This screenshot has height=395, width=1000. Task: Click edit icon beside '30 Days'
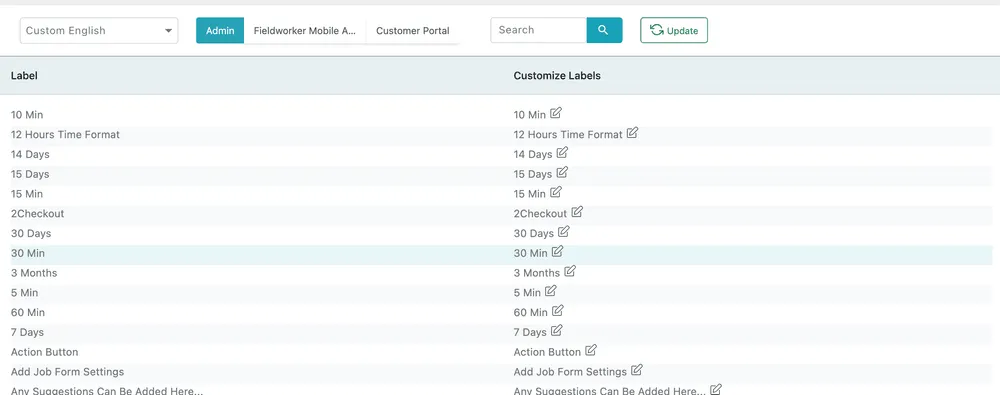pos(563,232)
